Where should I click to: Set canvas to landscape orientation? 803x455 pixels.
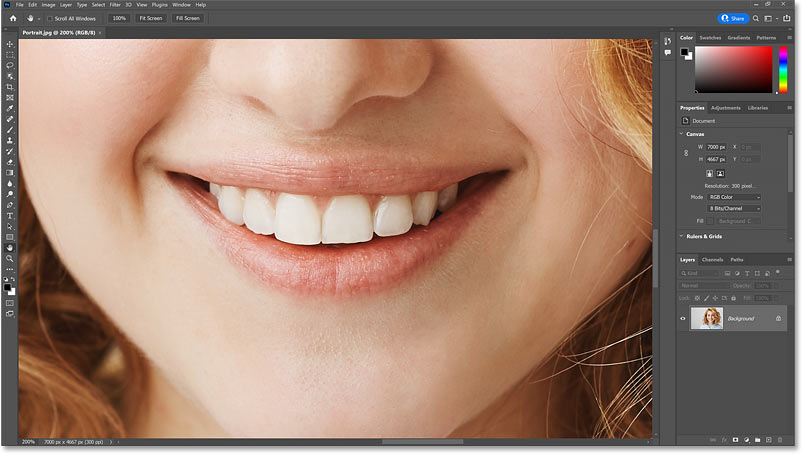[721, 174]
